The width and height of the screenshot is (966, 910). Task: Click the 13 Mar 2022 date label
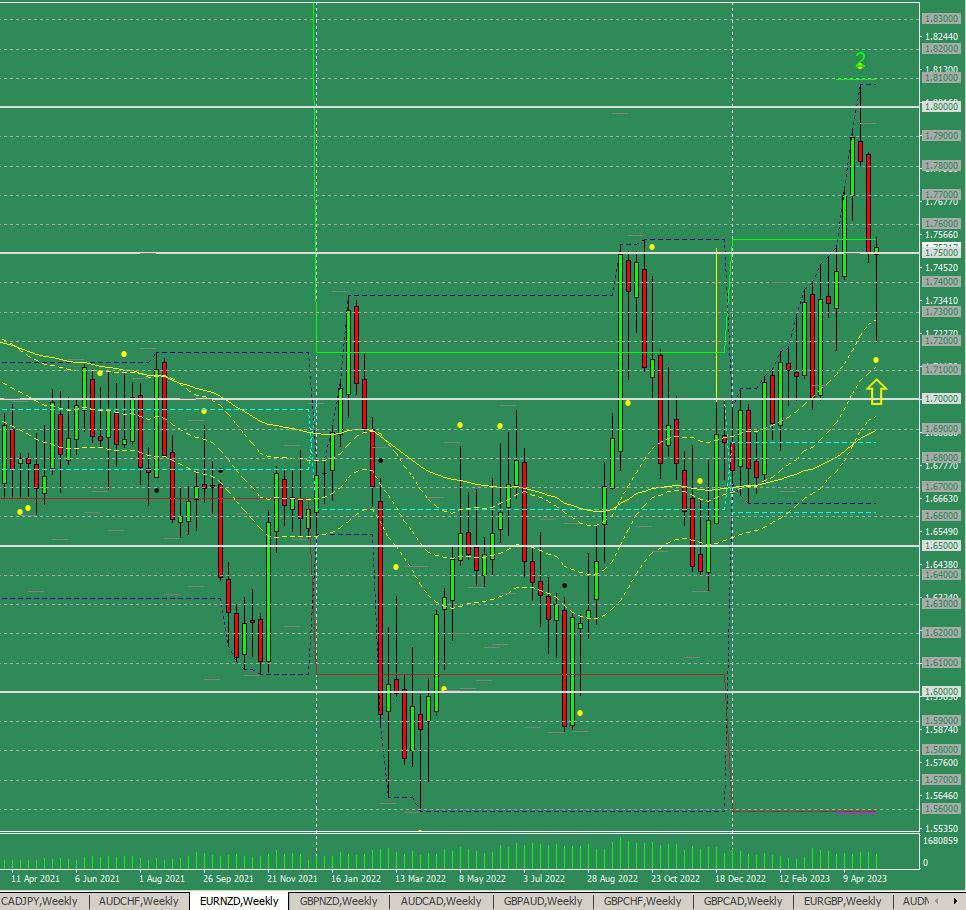tap(420, 879)
